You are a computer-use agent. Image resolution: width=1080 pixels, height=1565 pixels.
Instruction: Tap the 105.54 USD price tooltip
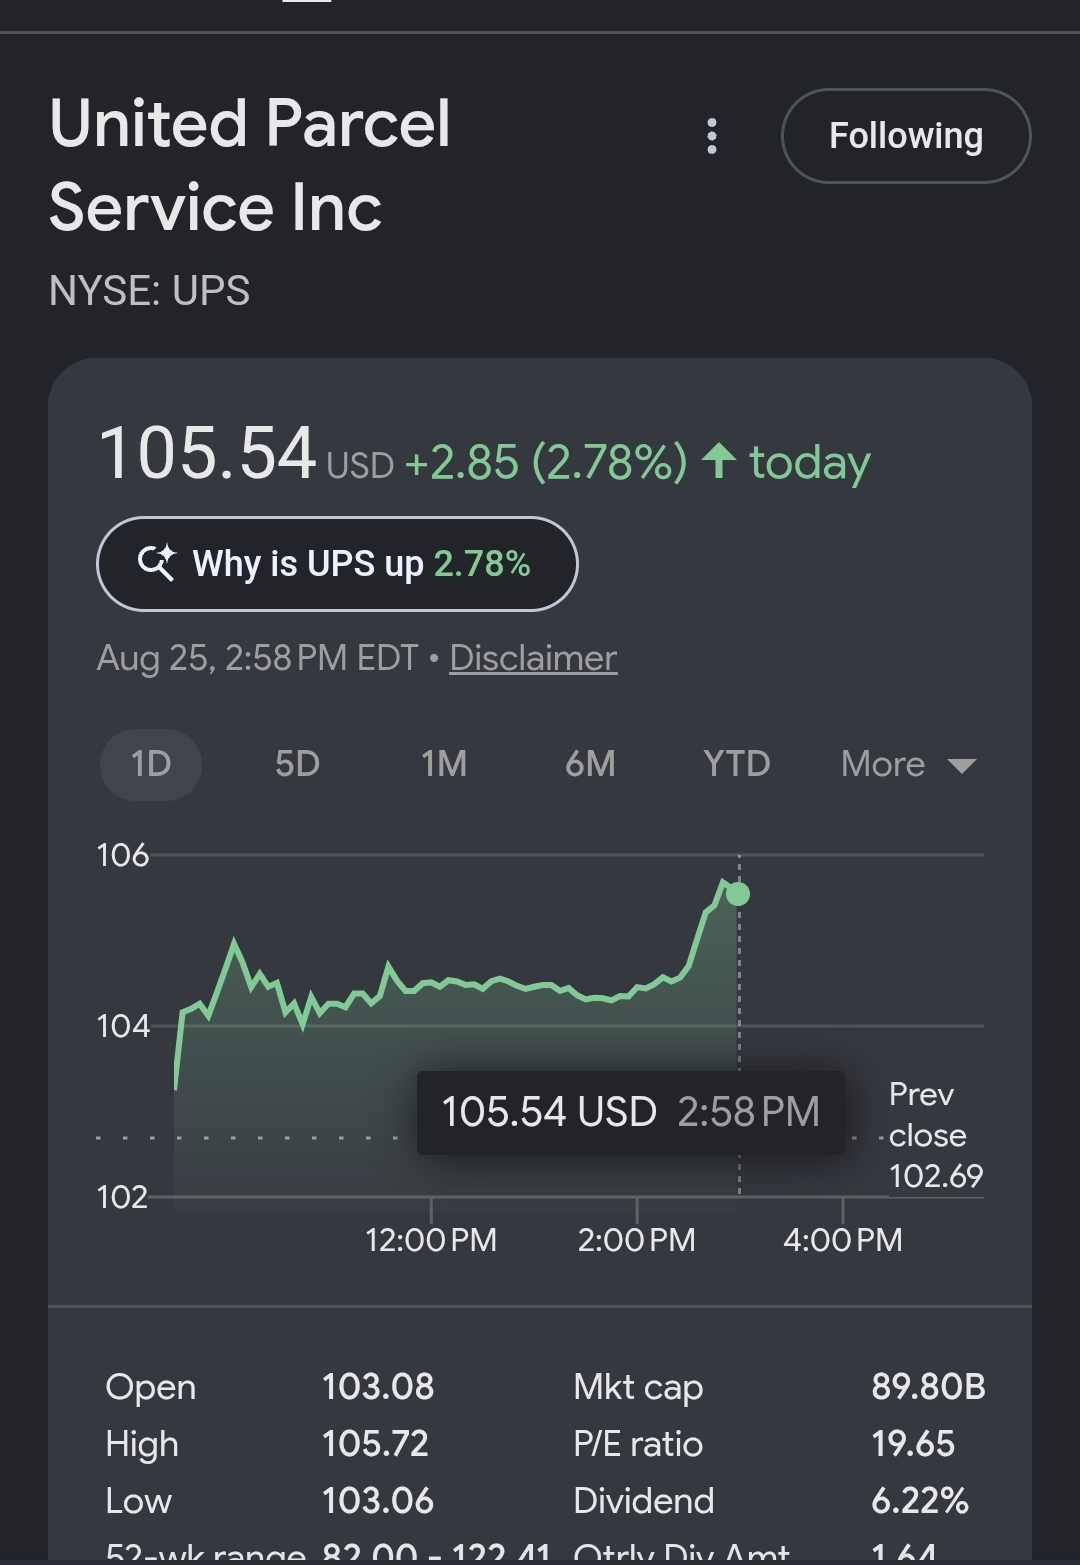(631, 1112)
